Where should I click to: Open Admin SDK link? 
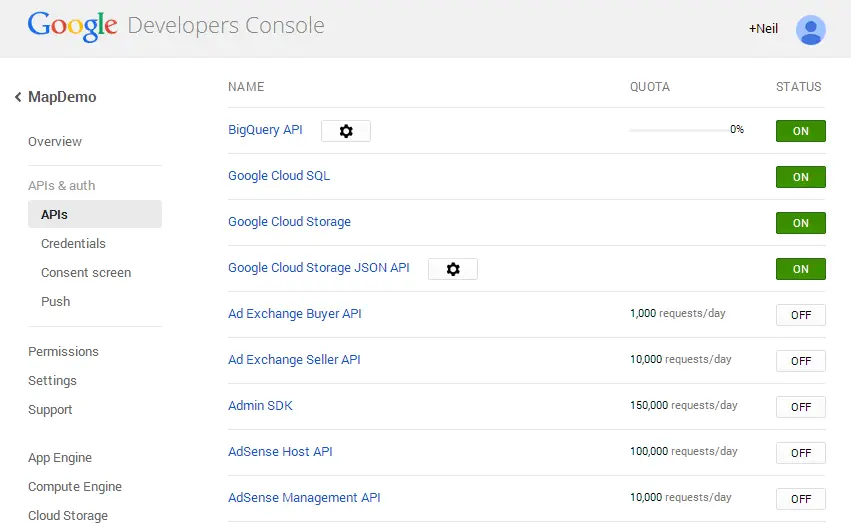click(x=260, y=406)
